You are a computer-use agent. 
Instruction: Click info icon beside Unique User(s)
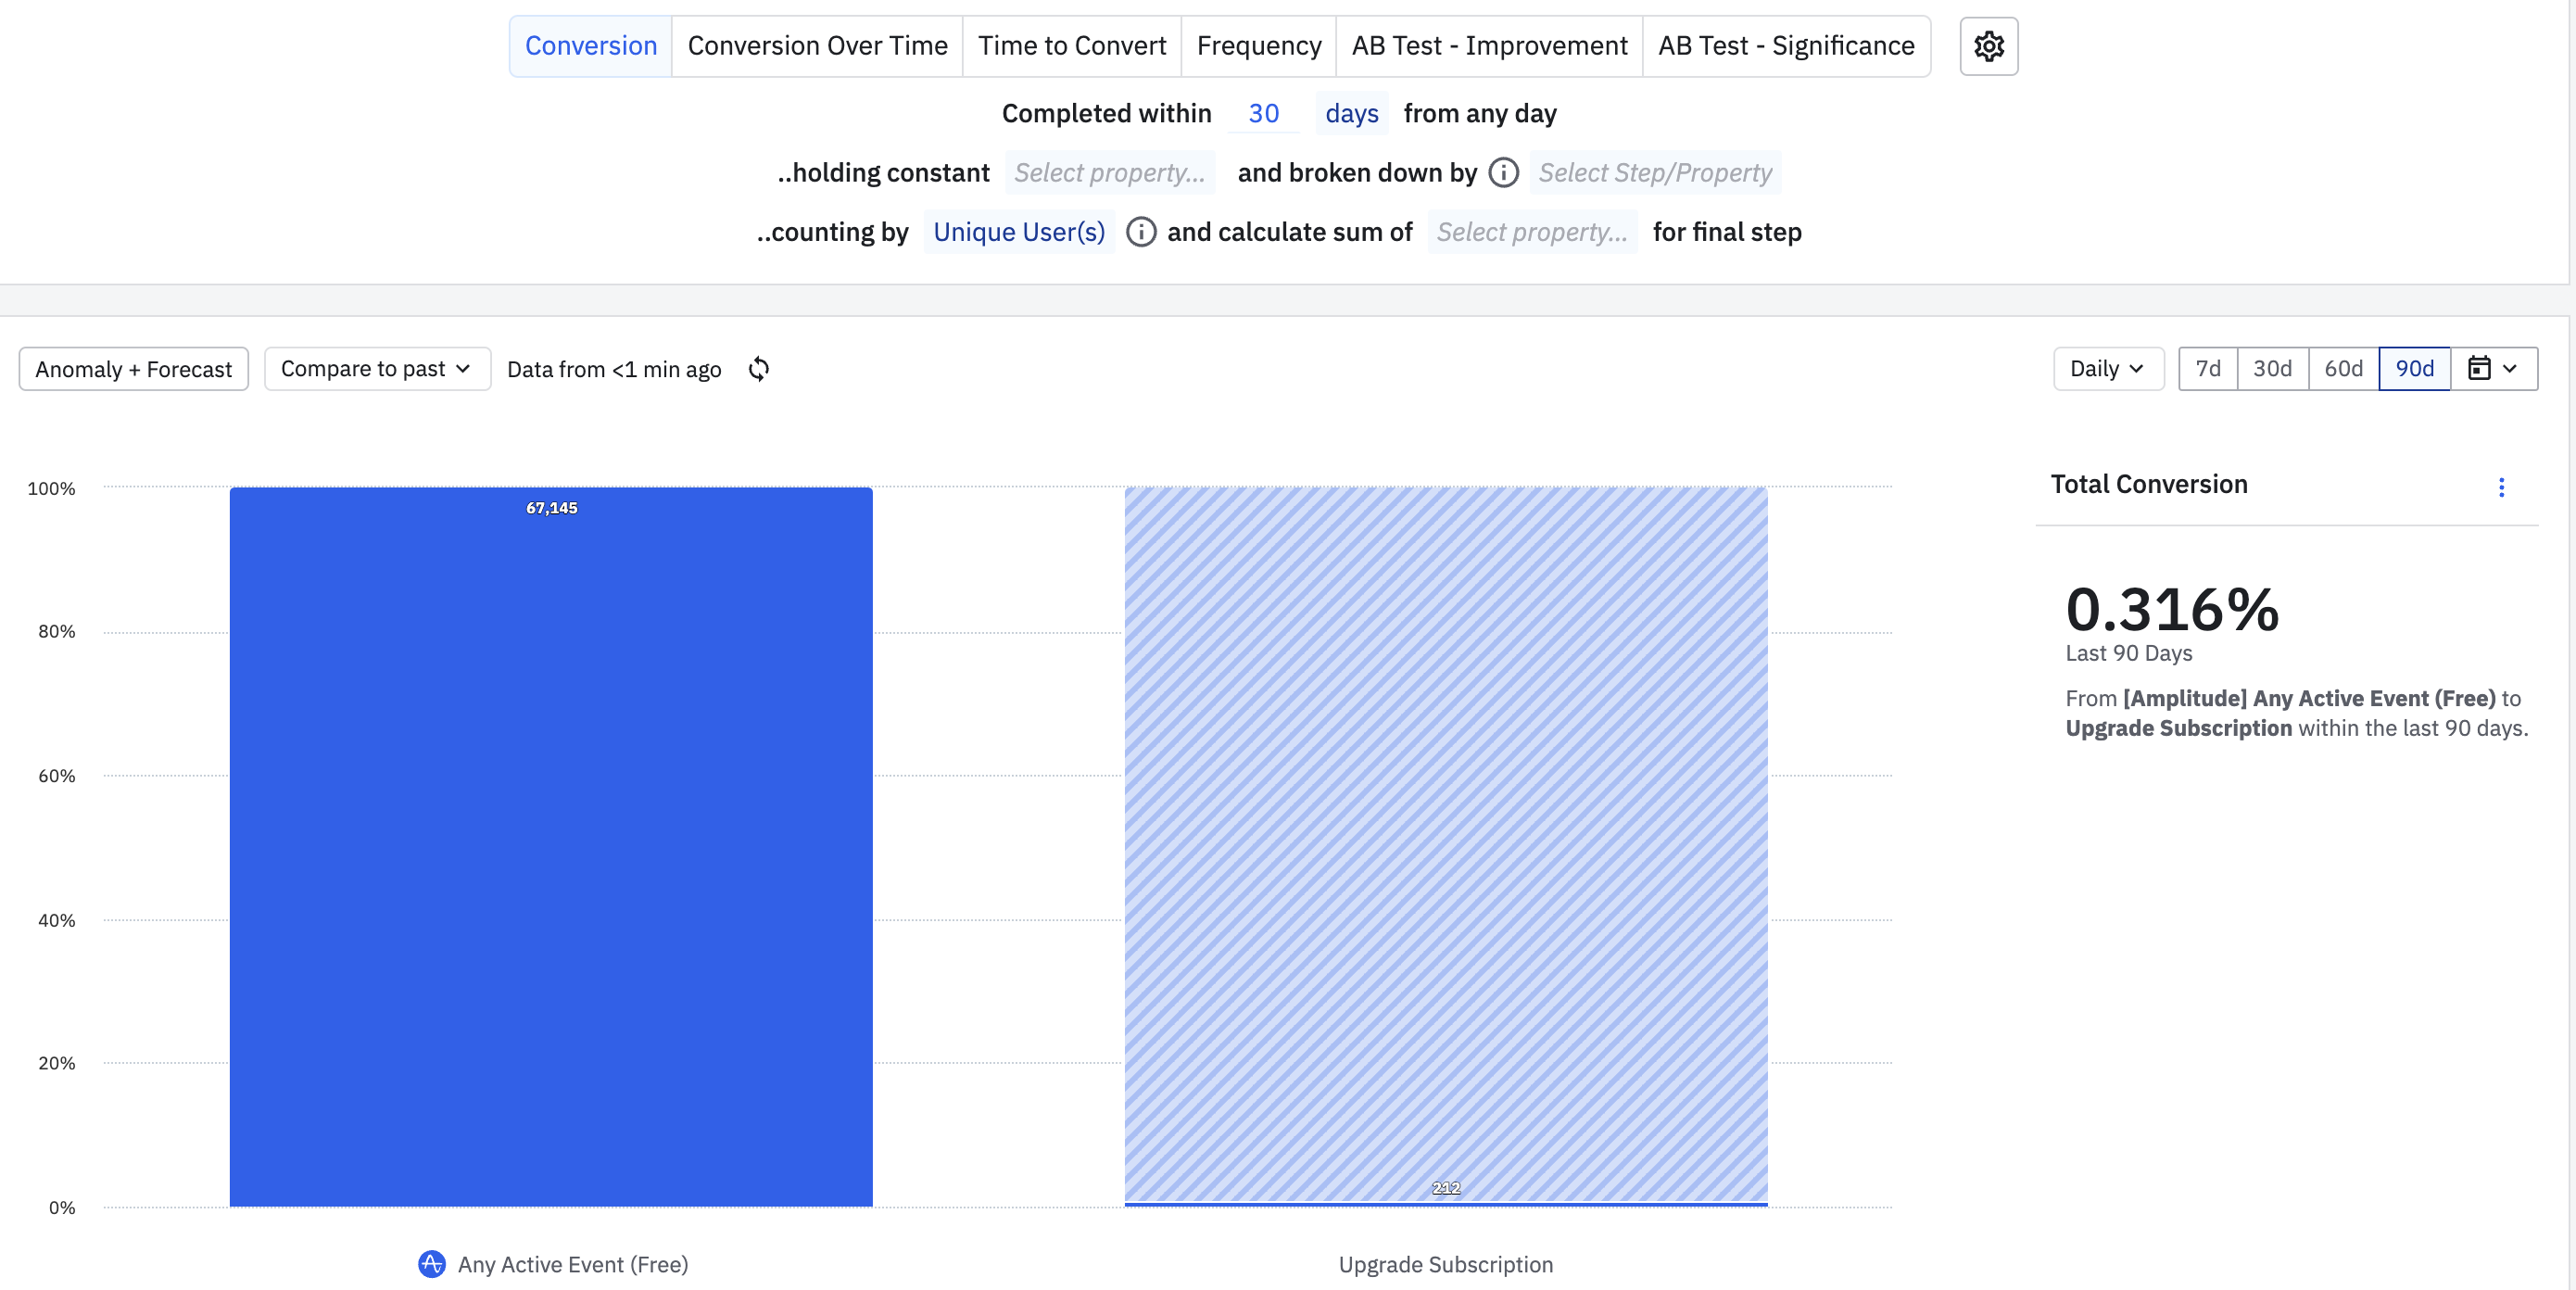click(1141, 232)
